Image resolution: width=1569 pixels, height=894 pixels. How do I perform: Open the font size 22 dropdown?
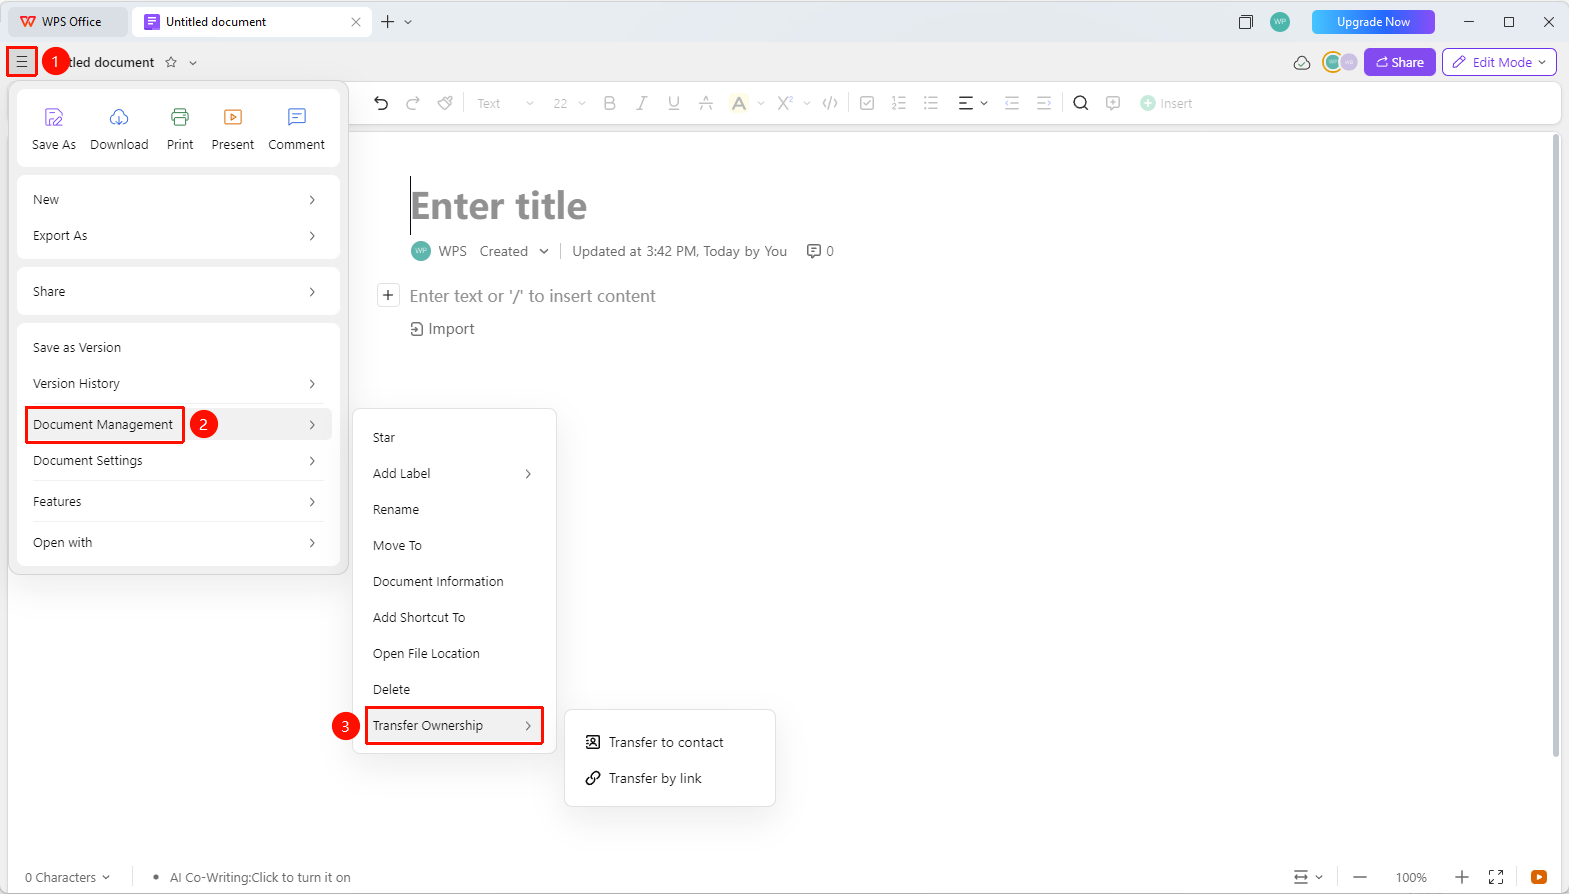[569, 103]
